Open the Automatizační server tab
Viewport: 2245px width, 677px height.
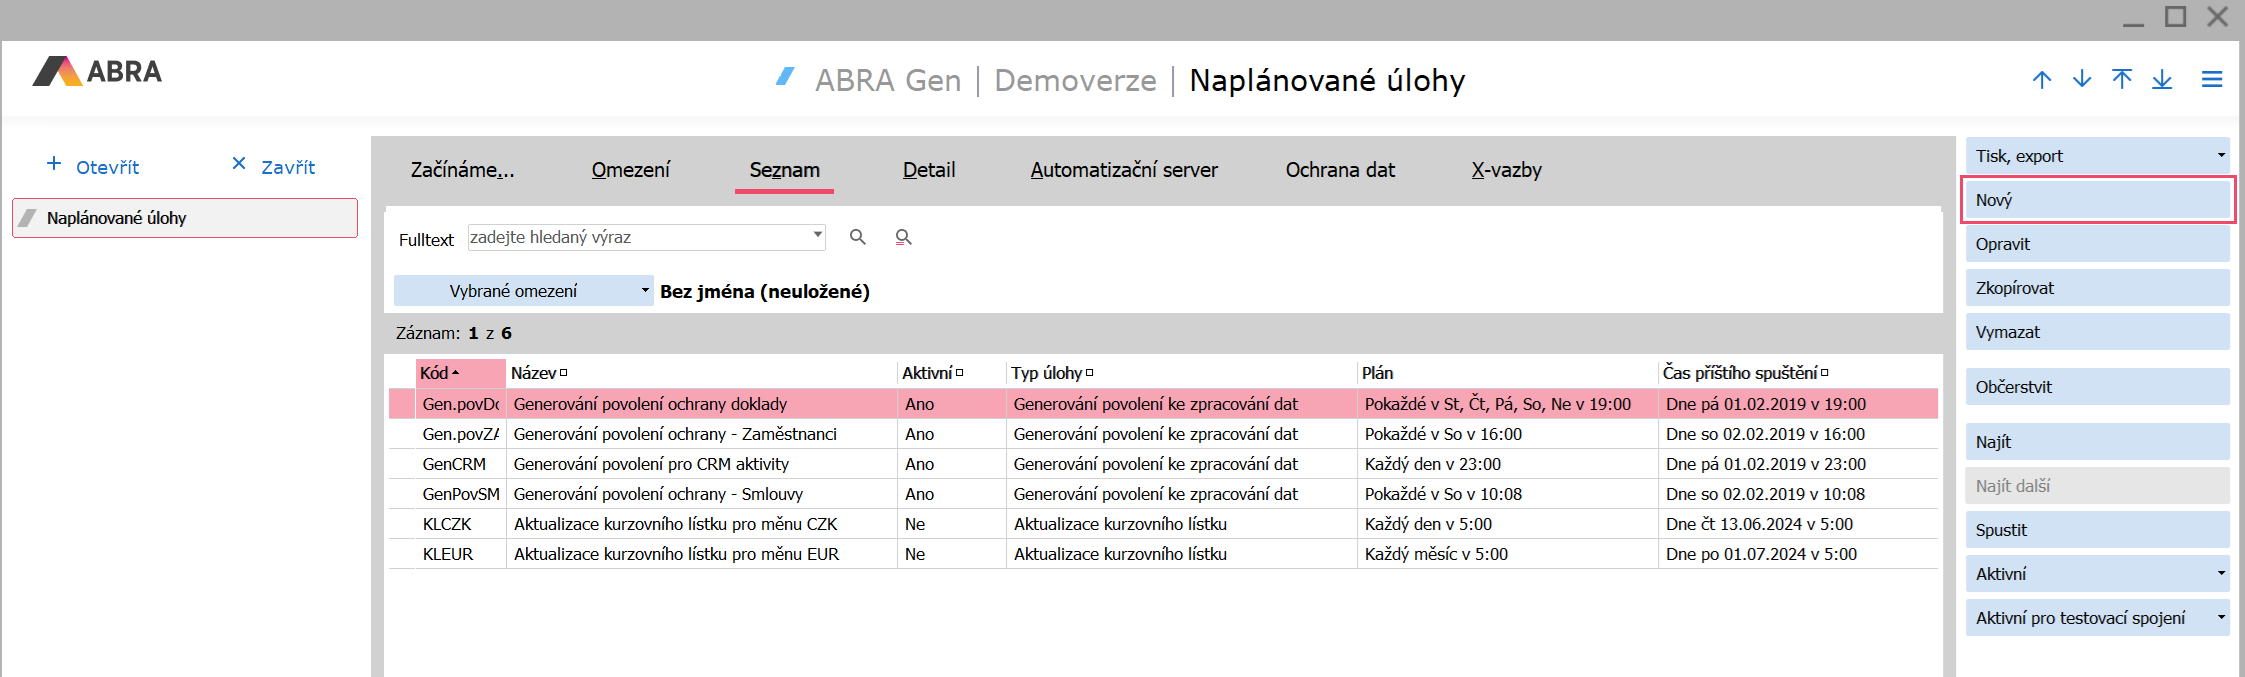point(1123,170)
